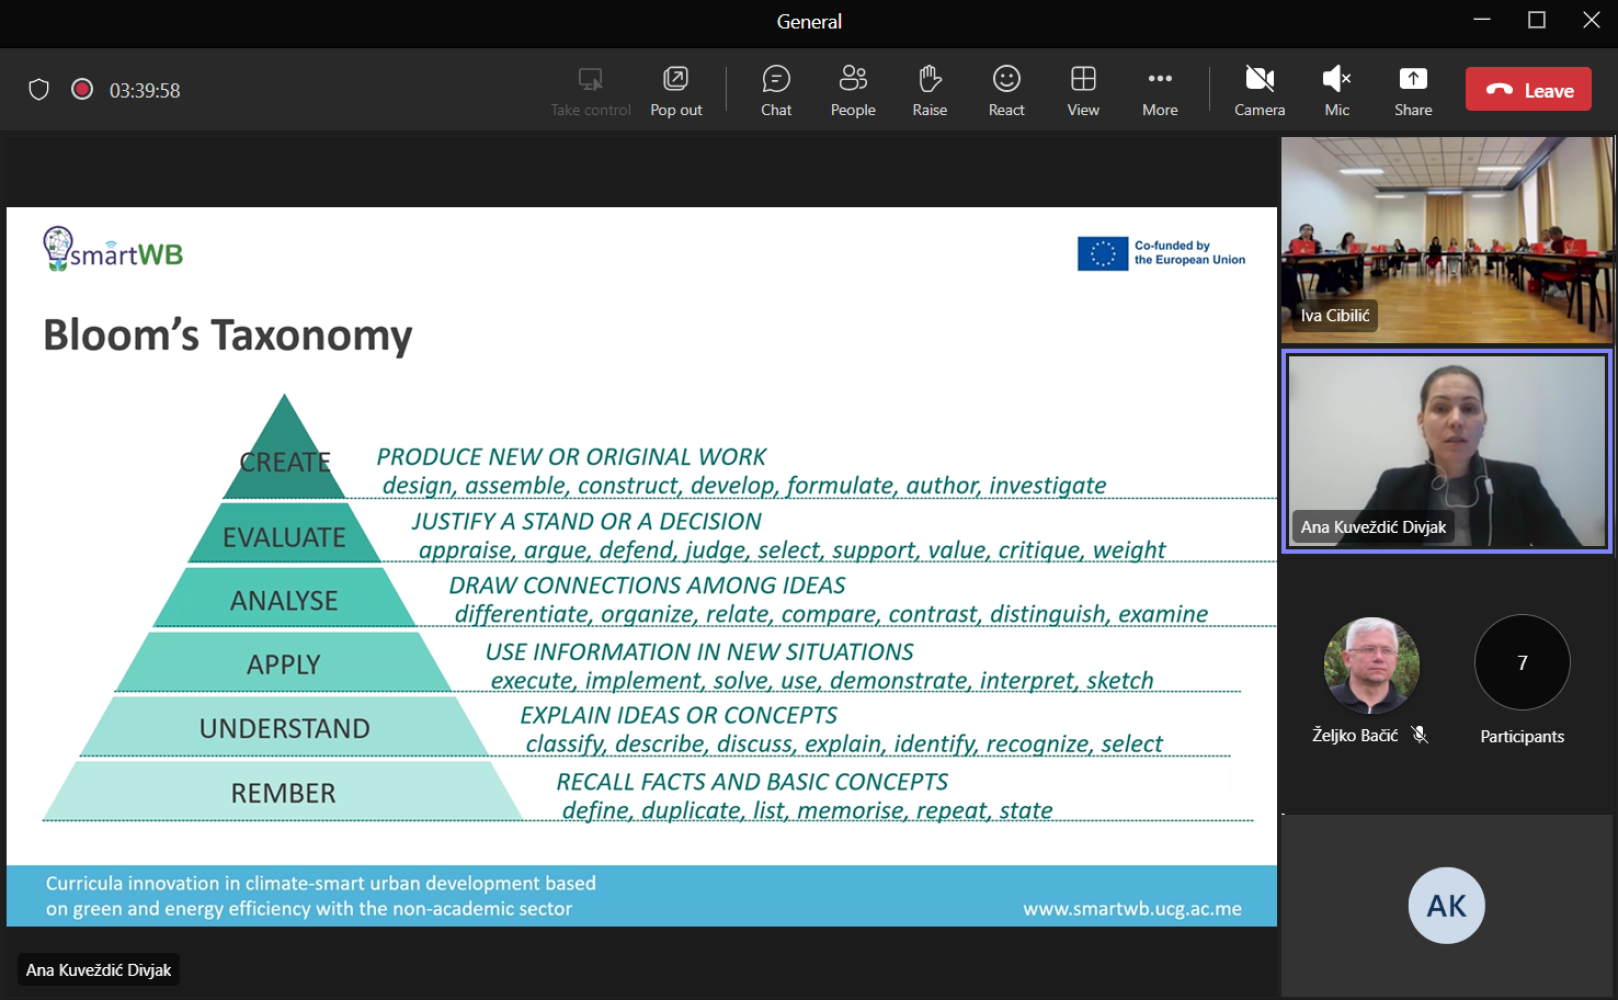Pop out the shared content

click(x=676, y=90)
